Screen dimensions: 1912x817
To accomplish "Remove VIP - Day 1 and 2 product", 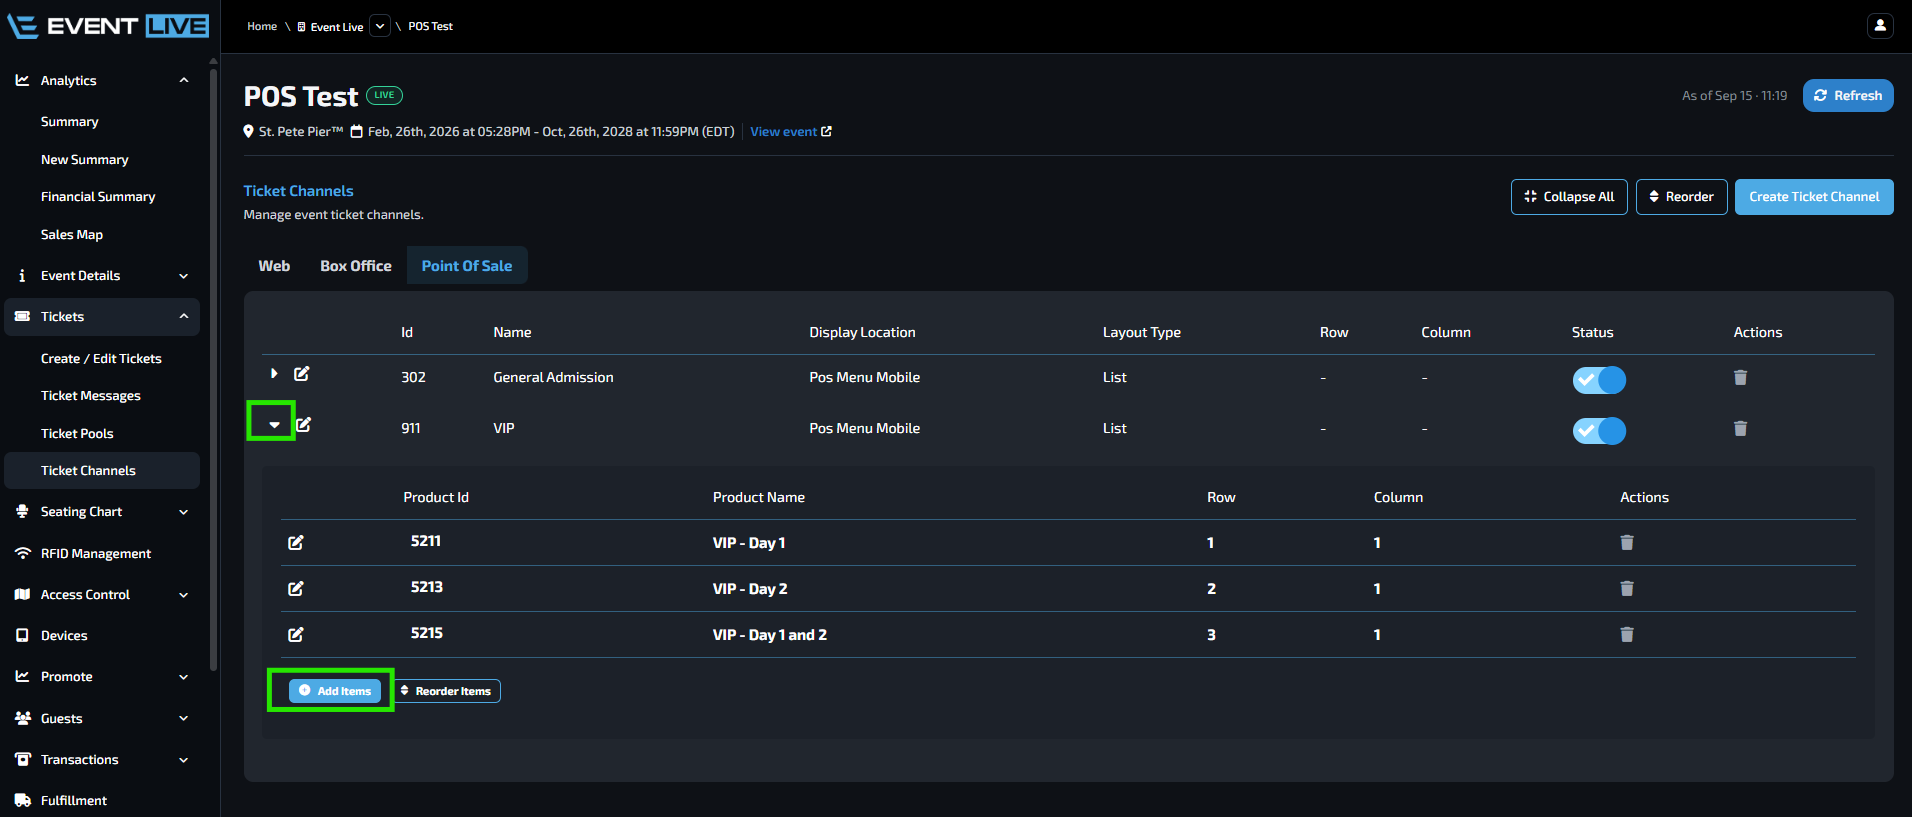I will (x=1627, y=634).
